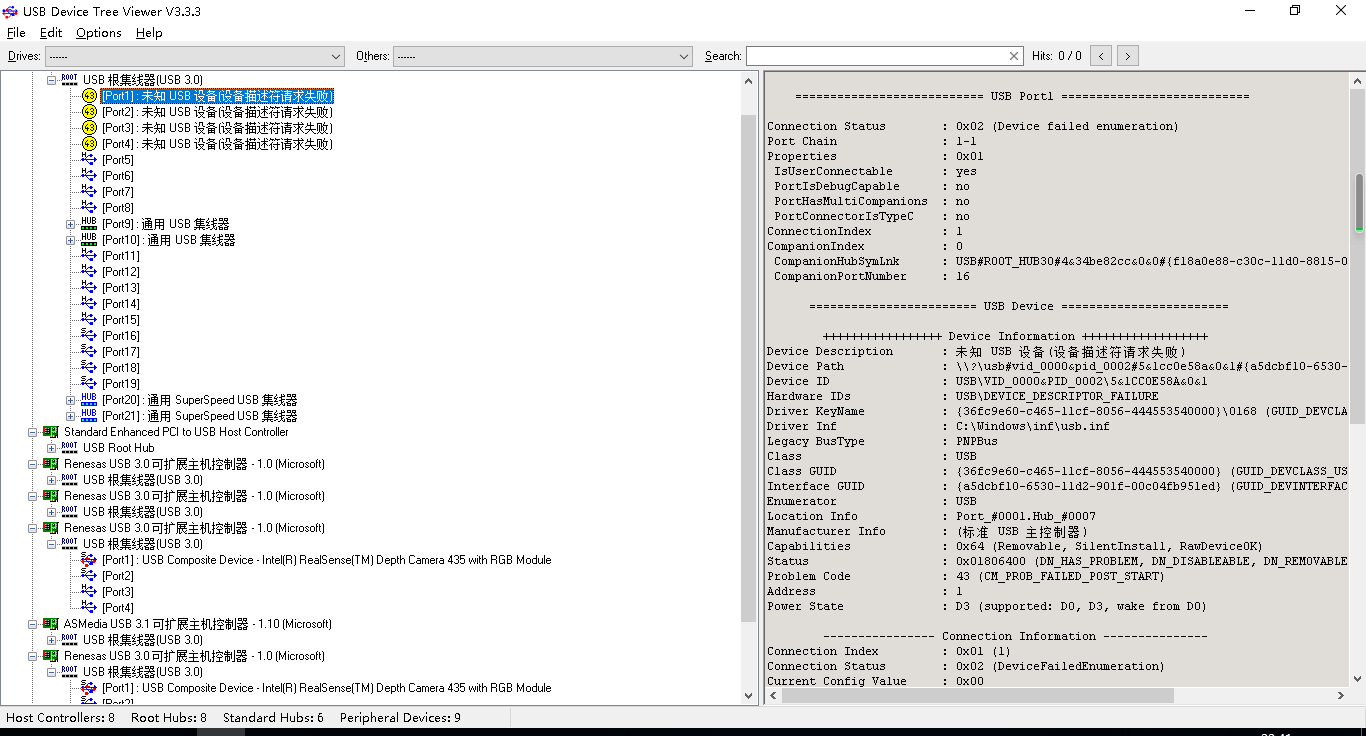Click the Host Controllers: 8 status entry
The image size is (1366, 736).
(x=60, y=718)
